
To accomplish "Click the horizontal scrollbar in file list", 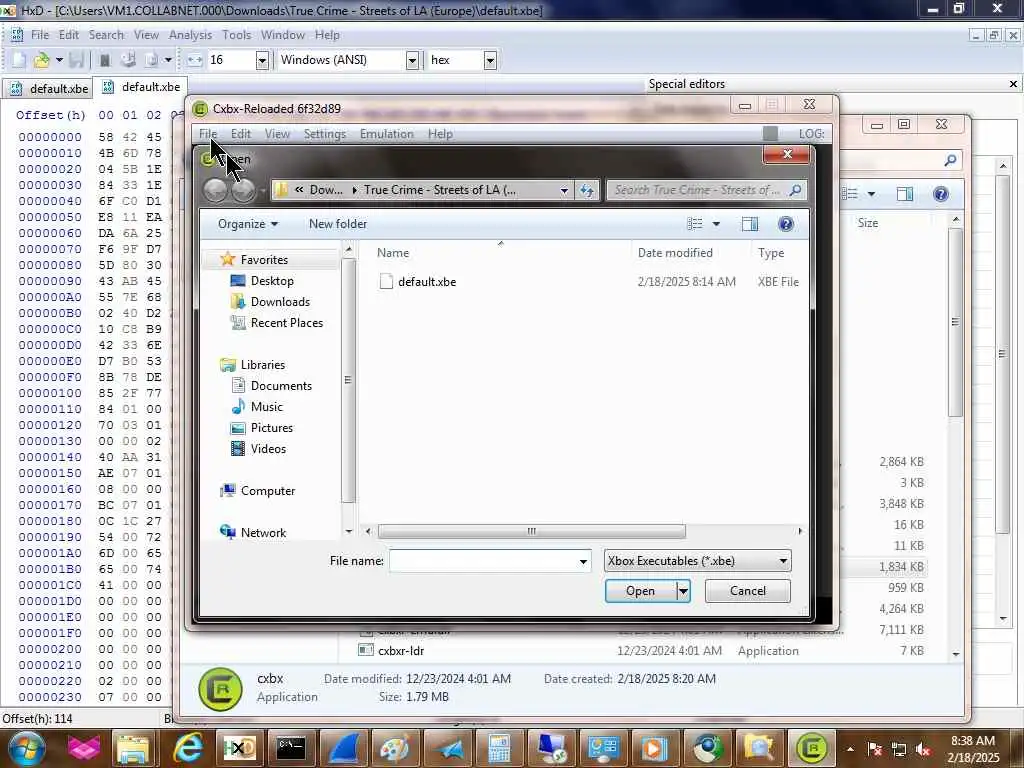I will pyautogui.click(x=532, y=532).
